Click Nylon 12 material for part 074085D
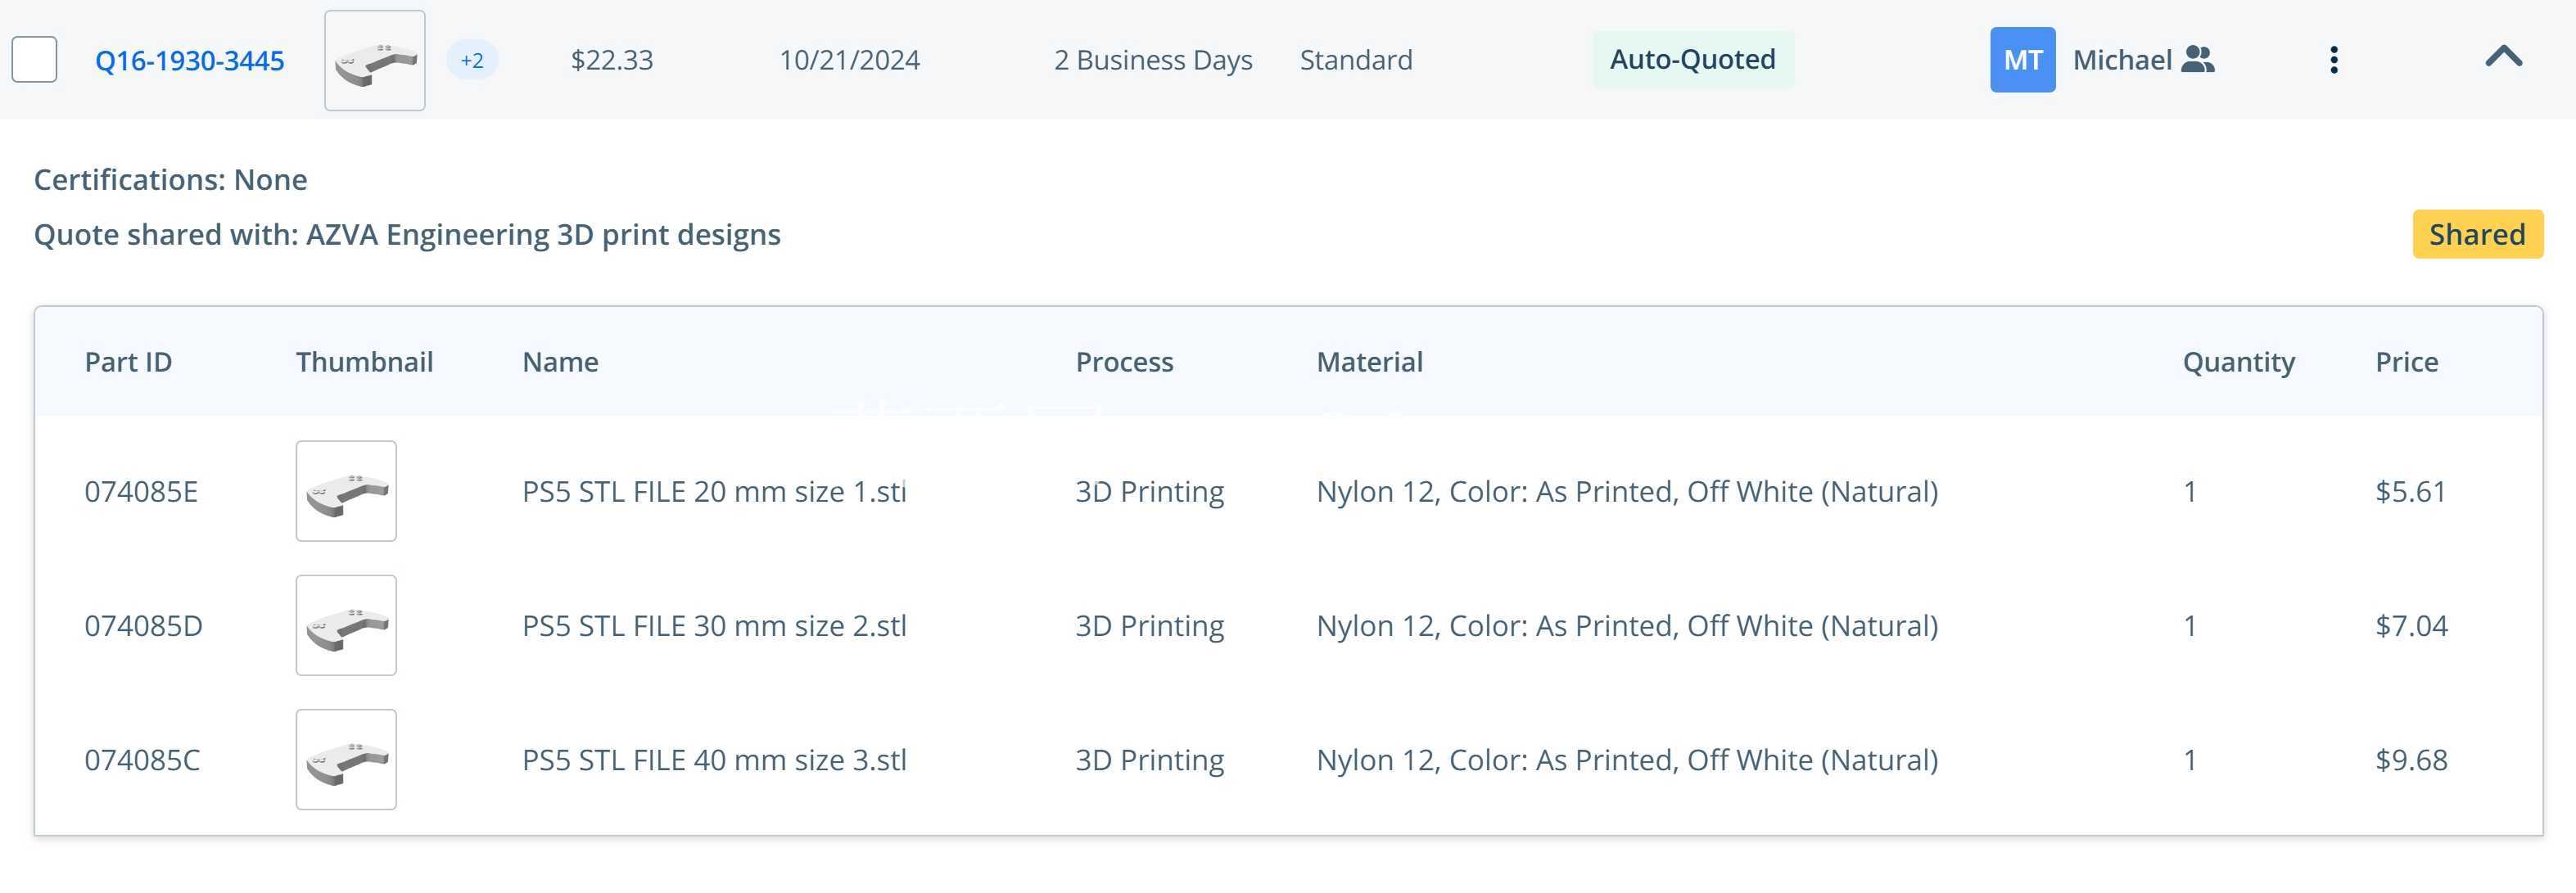Viewport: 2576px width, 893px height. (x=1627, y=626)
